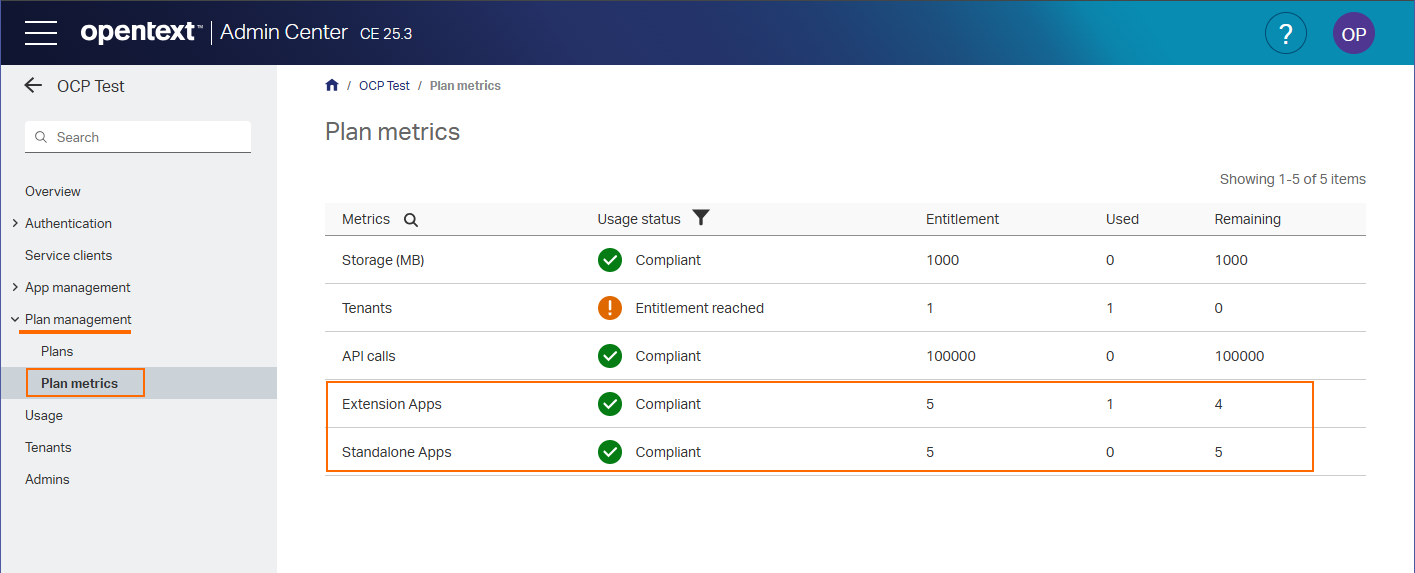1415x573 pixels.
Task: Click the back arrow beside OCP Test
Action: point(33,86)
